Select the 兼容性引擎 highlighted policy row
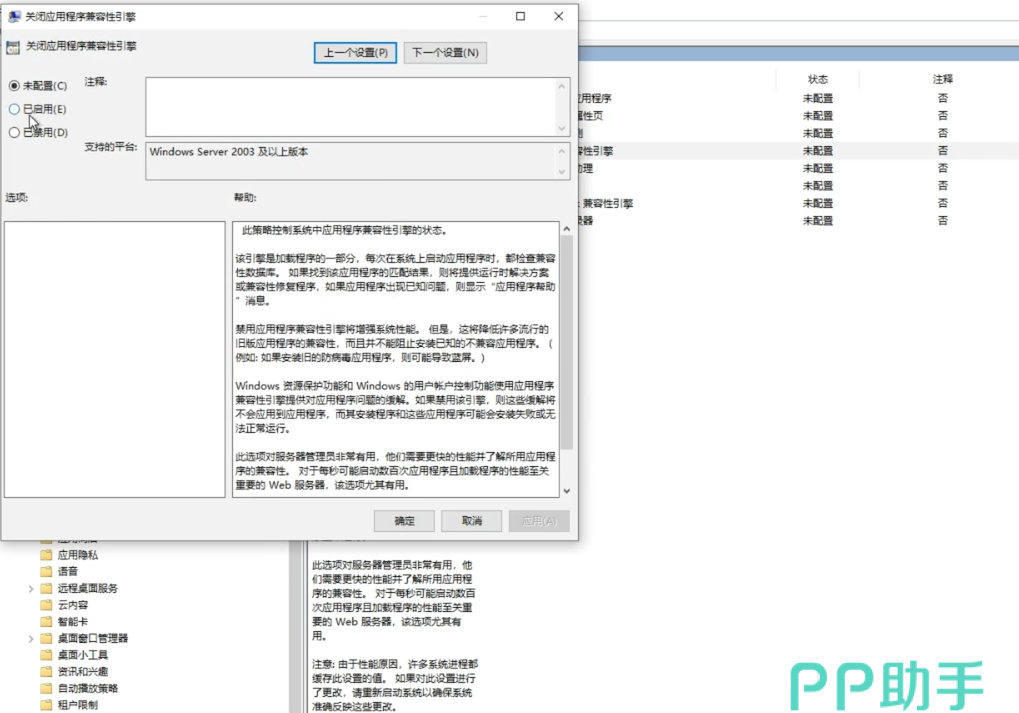The height and width of the screenshot is (713, 1019). click(798, 151)
